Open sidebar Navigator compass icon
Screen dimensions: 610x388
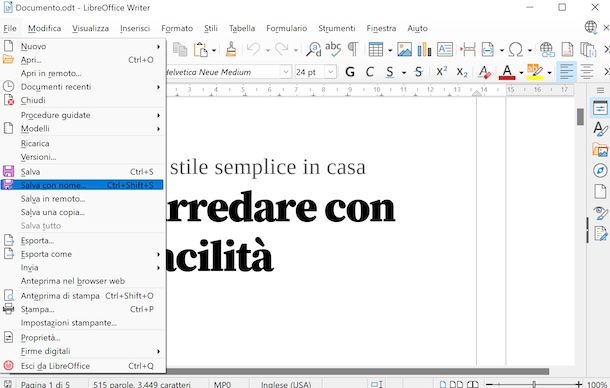(600, 170)
